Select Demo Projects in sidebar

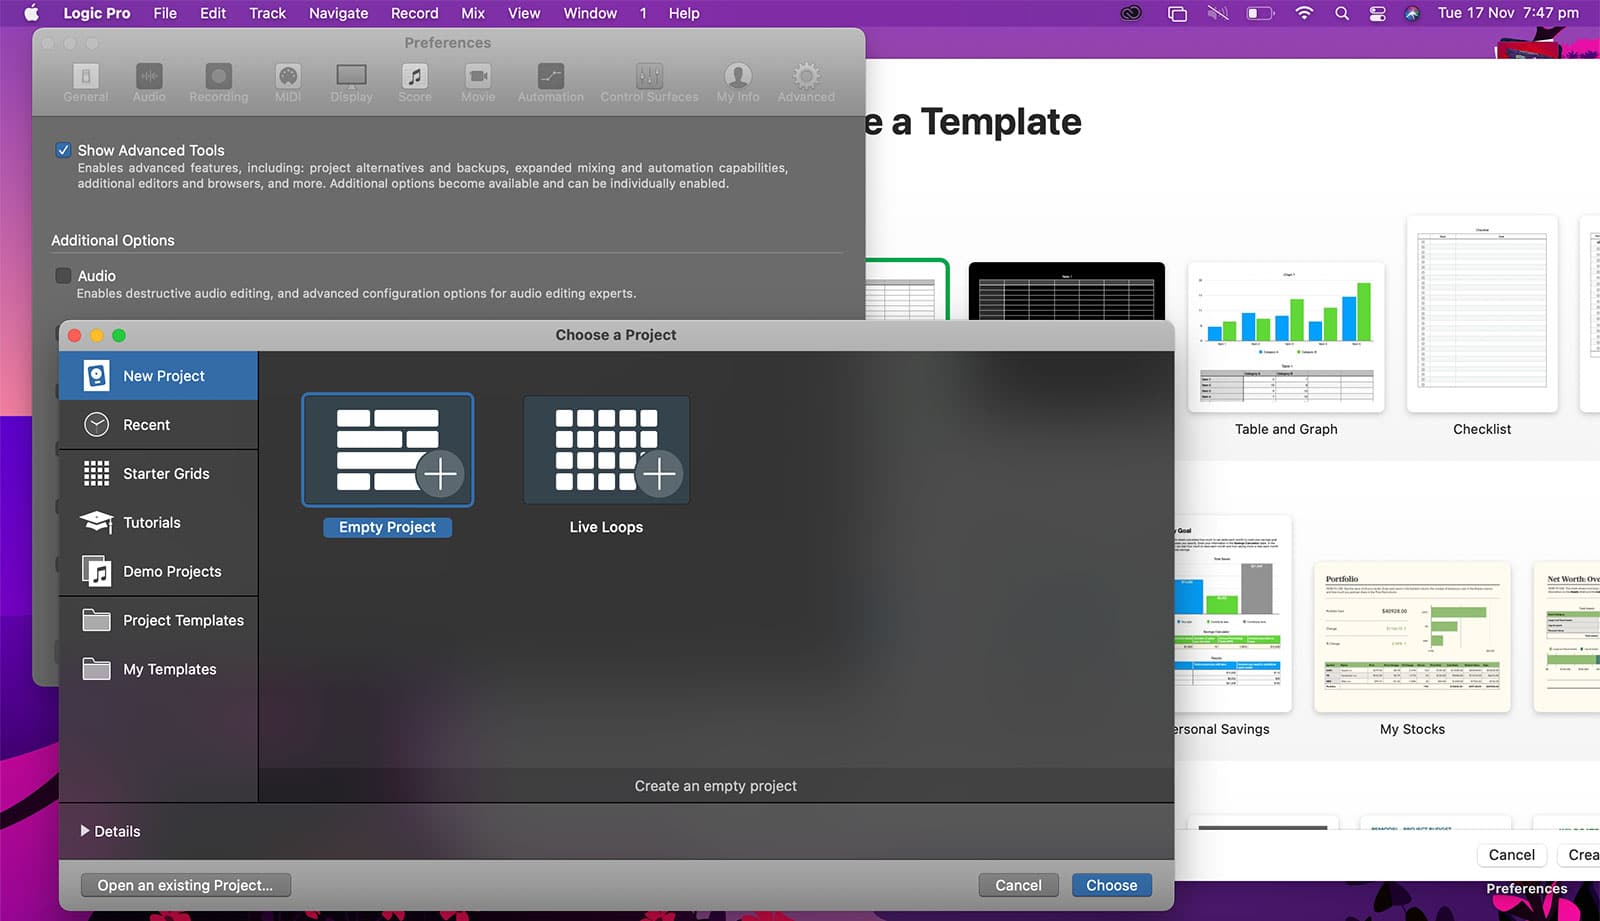tap(158, 572)
